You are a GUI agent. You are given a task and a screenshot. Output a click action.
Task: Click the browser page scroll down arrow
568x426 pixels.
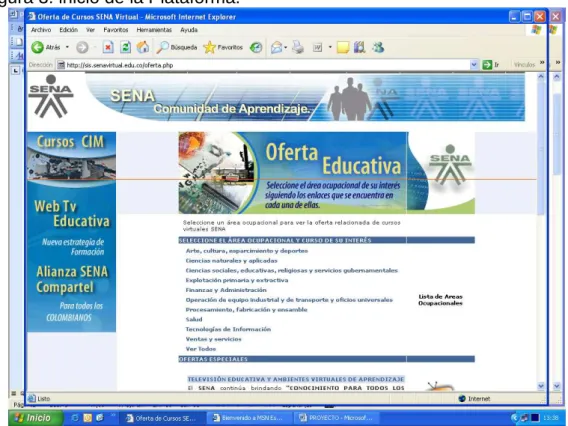click(541, 386)
